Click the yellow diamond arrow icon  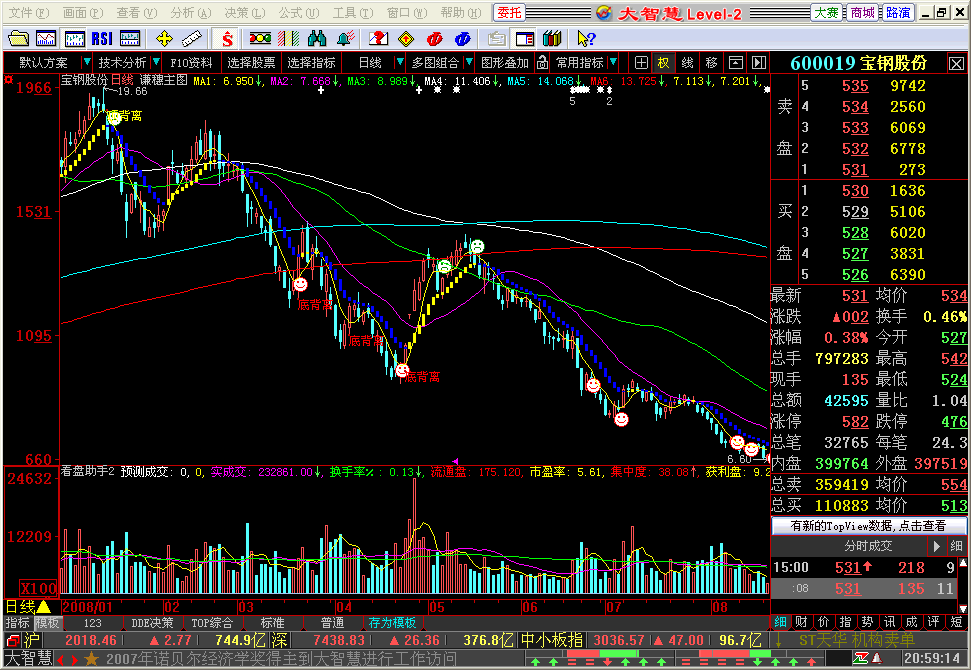pos(406,39)
